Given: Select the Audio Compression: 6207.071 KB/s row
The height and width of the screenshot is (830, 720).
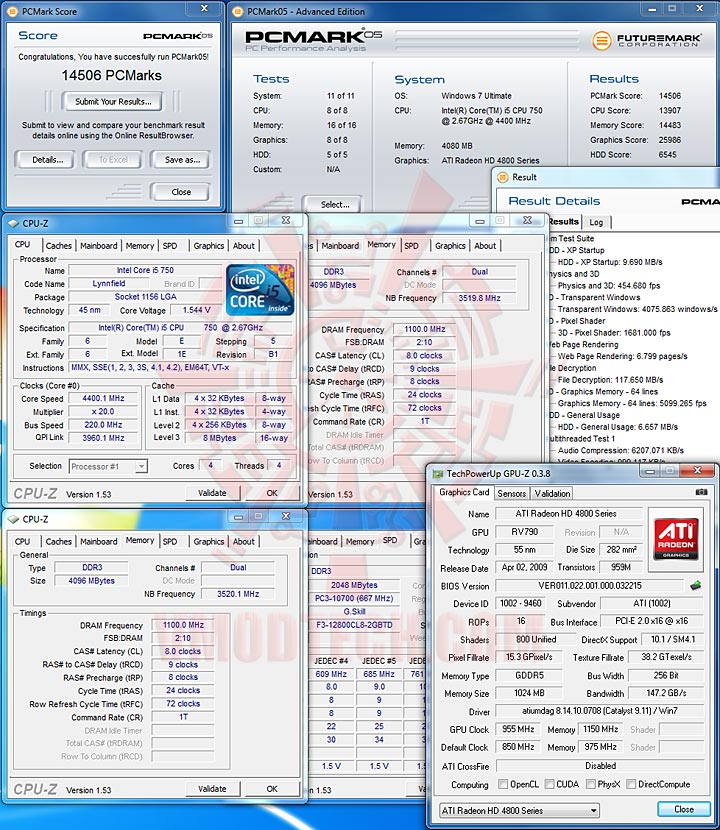Looking at the screenshot, I should click(620, 450).
